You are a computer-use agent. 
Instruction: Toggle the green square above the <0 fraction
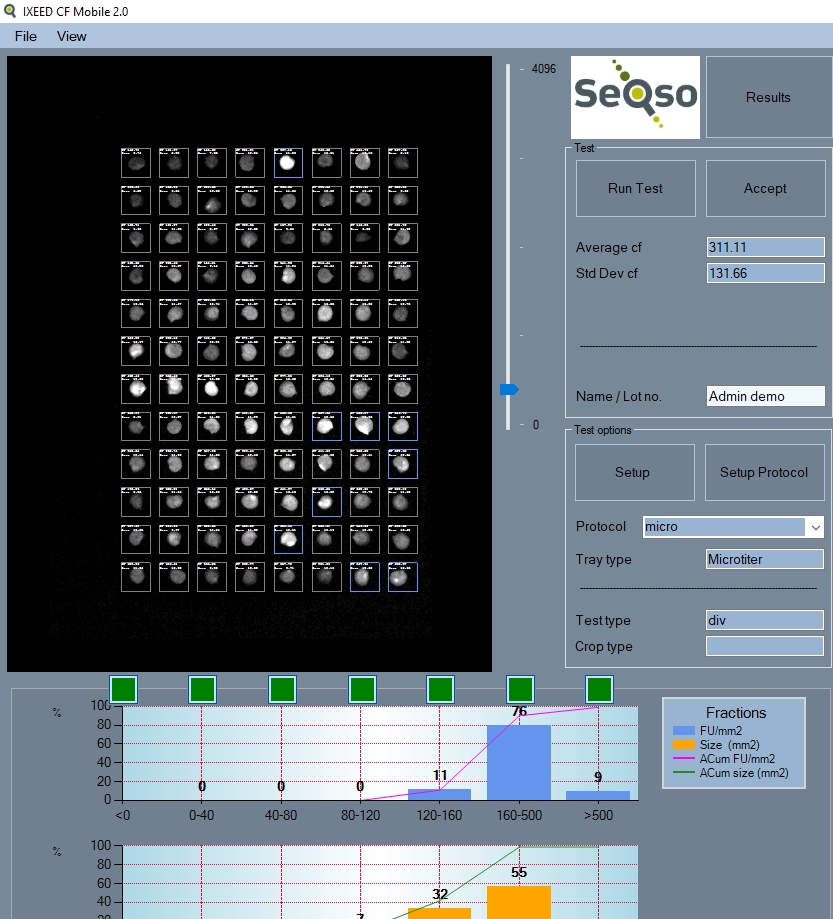[x=121, y=688]
